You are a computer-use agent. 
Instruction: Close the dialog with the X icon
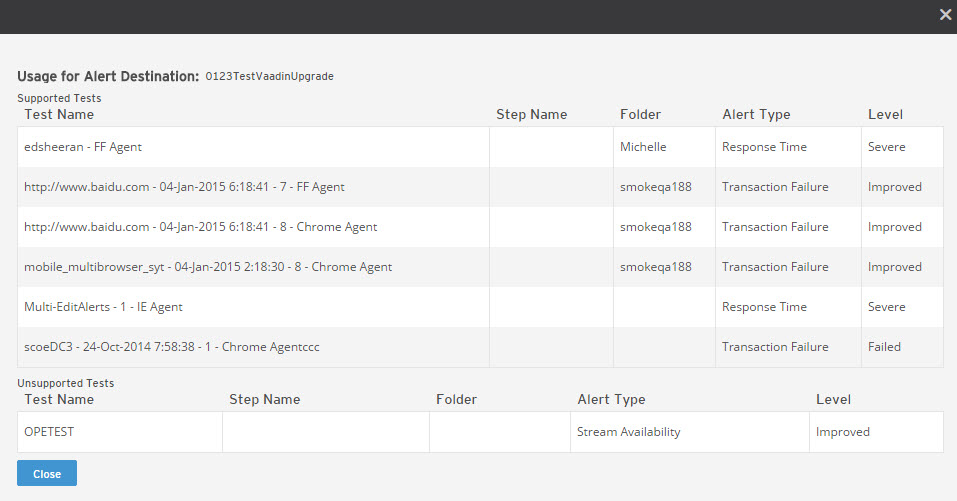(945, 15)
